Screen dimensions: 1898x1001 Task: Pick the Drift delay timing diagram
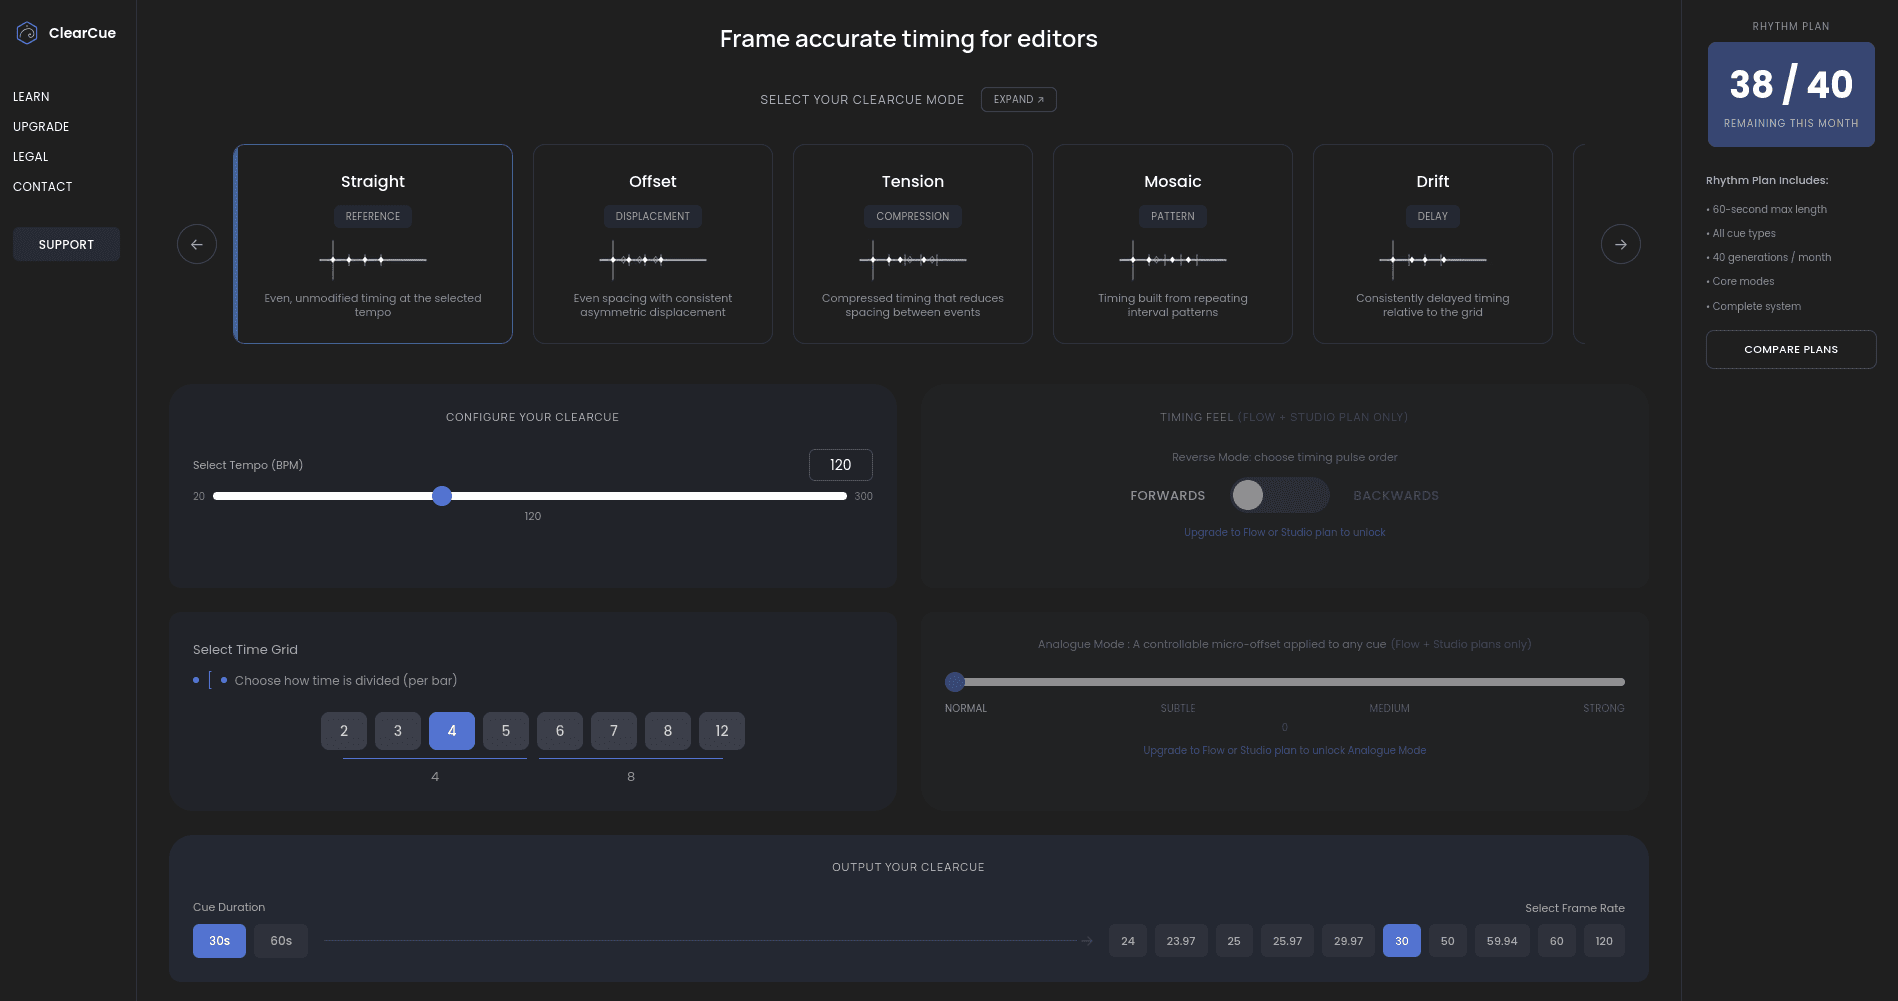point(1432,260)
